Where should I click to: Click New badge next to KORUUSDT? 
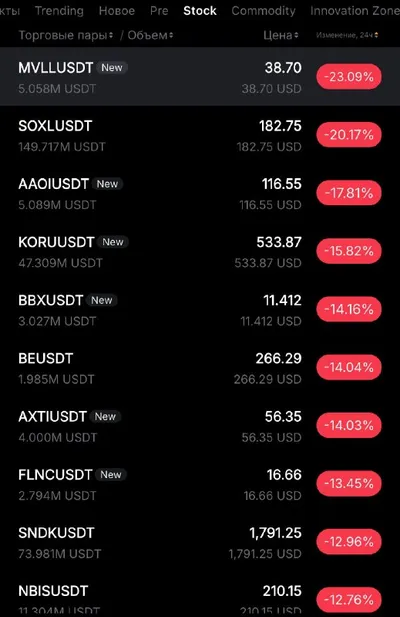[x=113, y=242]
